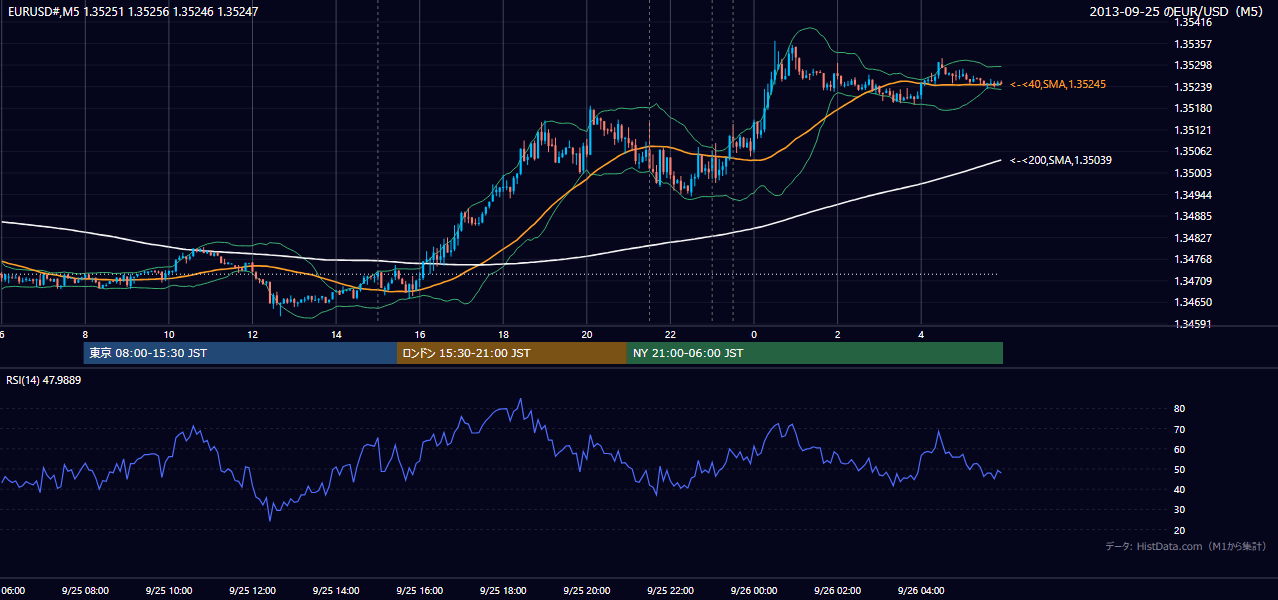Click RSI axis level 20
Image resolution: width=1278 pixels, height=600 pixels.
tap(1179, 530)
